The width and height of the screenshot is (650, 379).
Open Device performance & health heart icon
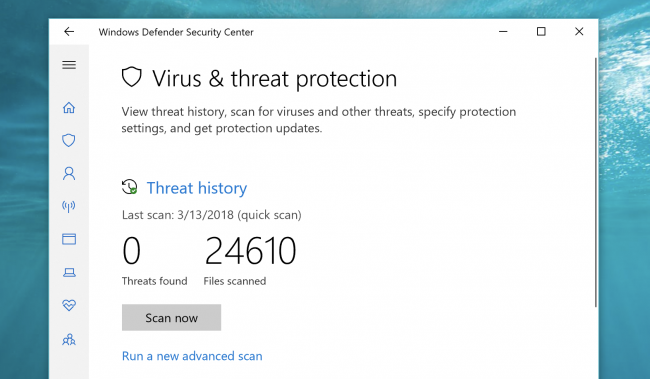click(69, 306)
